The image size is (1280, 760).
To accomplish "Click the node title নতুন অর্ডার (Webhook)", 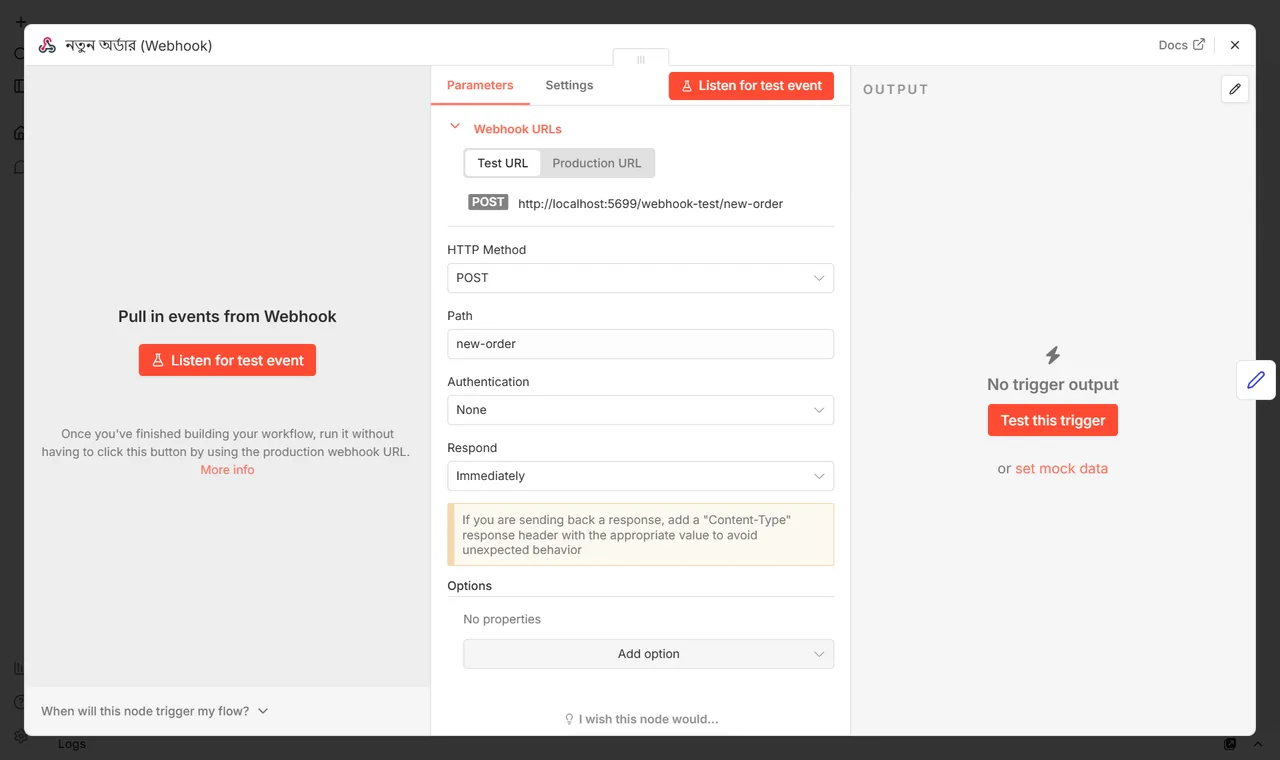I will [x=138, y=45].
